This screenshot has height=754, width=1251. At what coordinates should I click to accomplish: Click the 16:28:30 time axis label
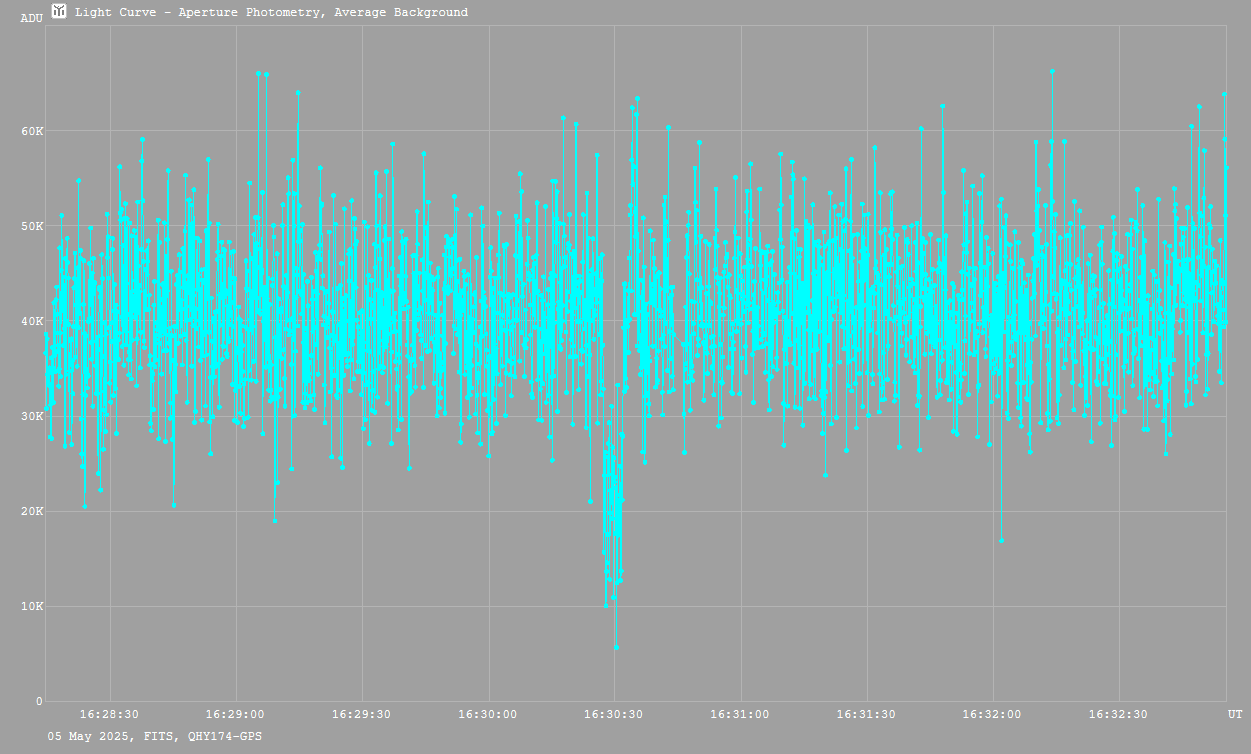coord(109,714)
